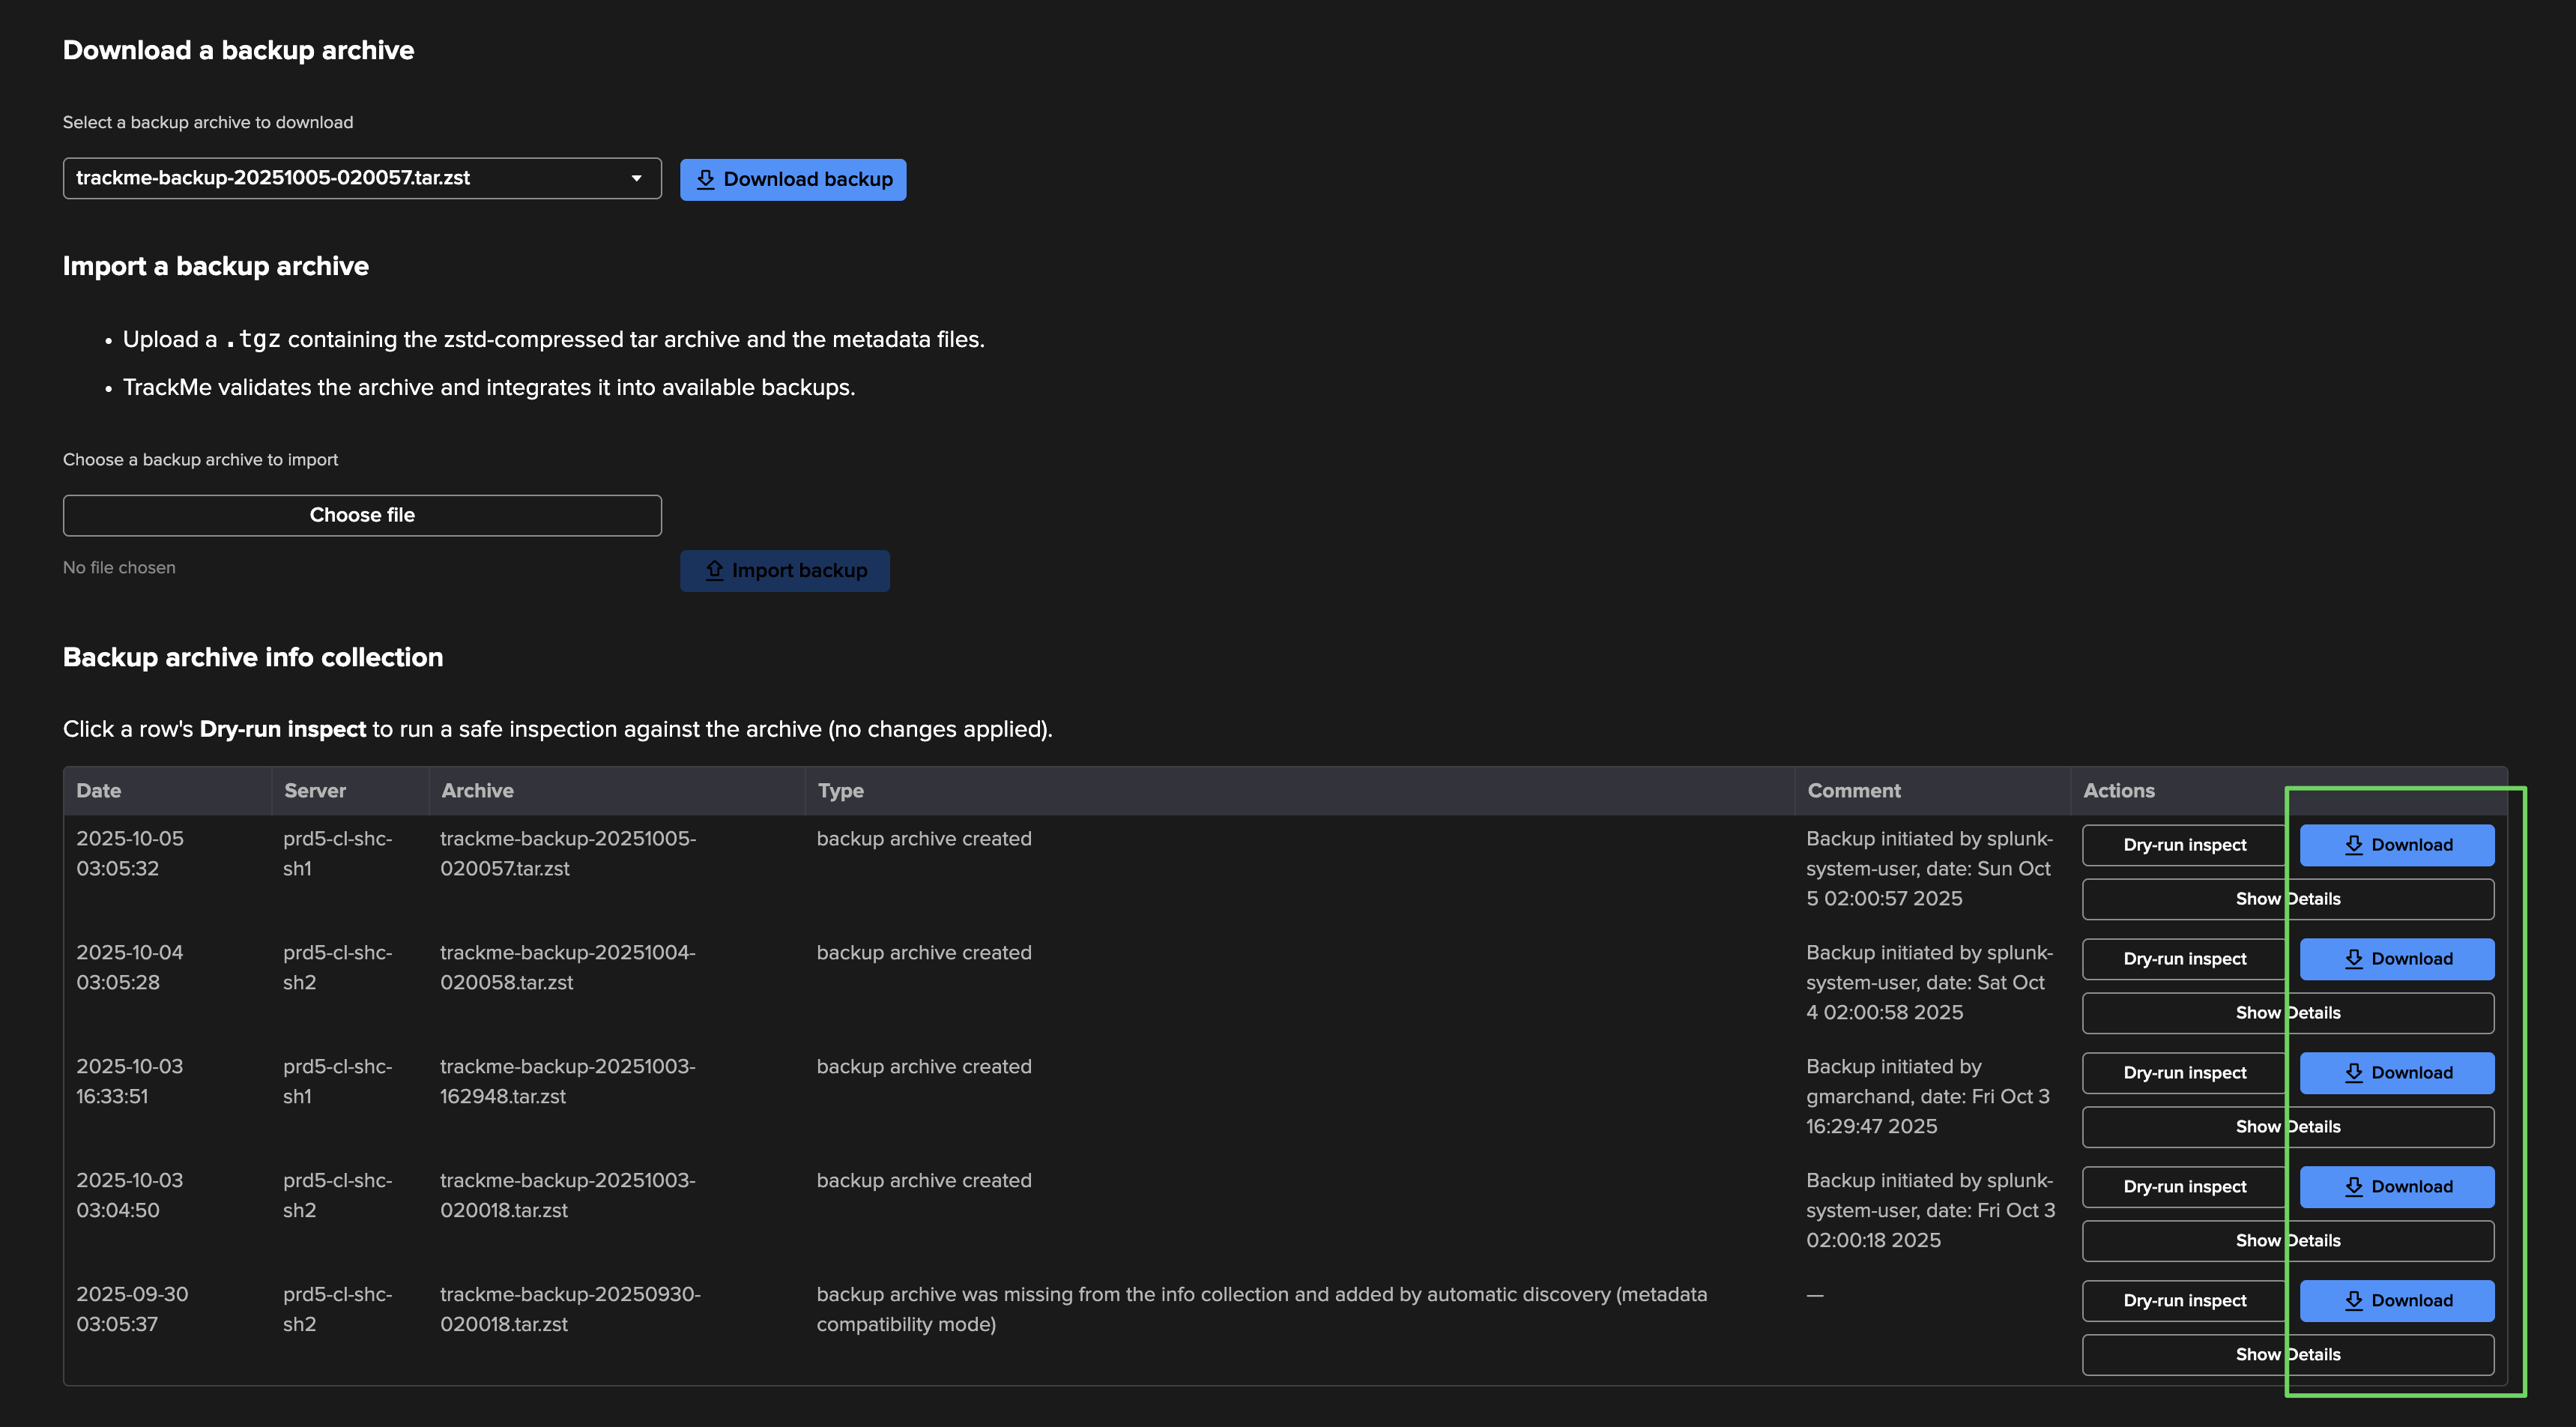
Task: Click upload icon on Import backup button
Action: click(x=714, y=570)
